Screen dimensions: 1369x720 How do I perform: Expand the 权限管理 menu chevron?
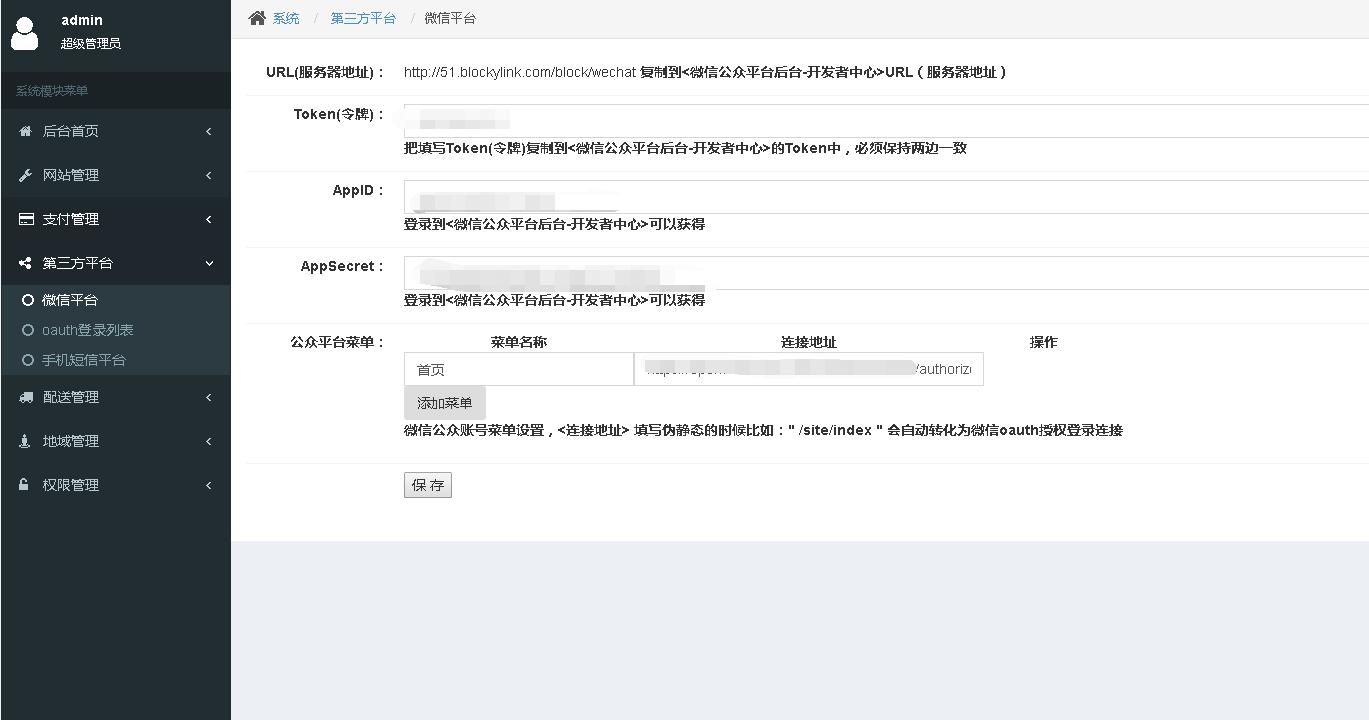pos(209,485)
